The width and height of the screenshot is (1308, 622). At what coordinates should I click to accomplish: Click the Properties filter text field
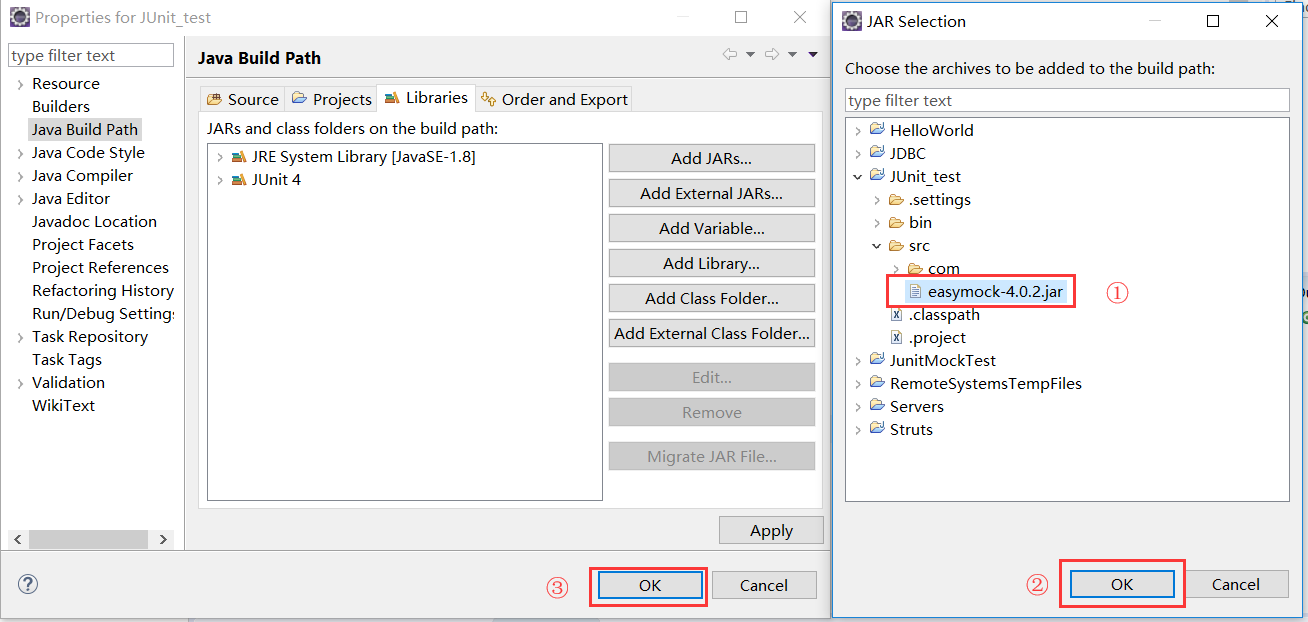click(91, 55)
